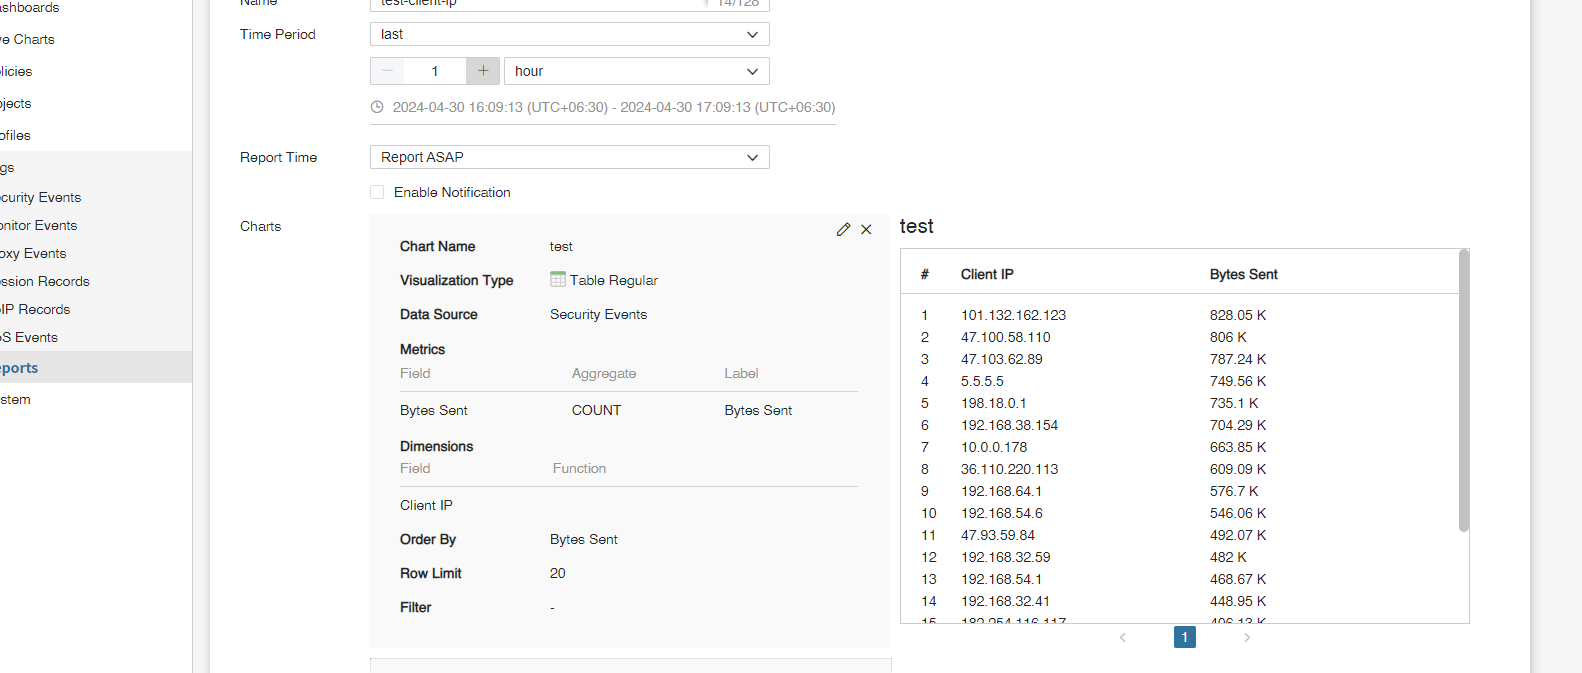Click the minus stepper to decrease time value
Viewport: 1582px width, 673px height.
pyautogui.click(x=387, y=71)
